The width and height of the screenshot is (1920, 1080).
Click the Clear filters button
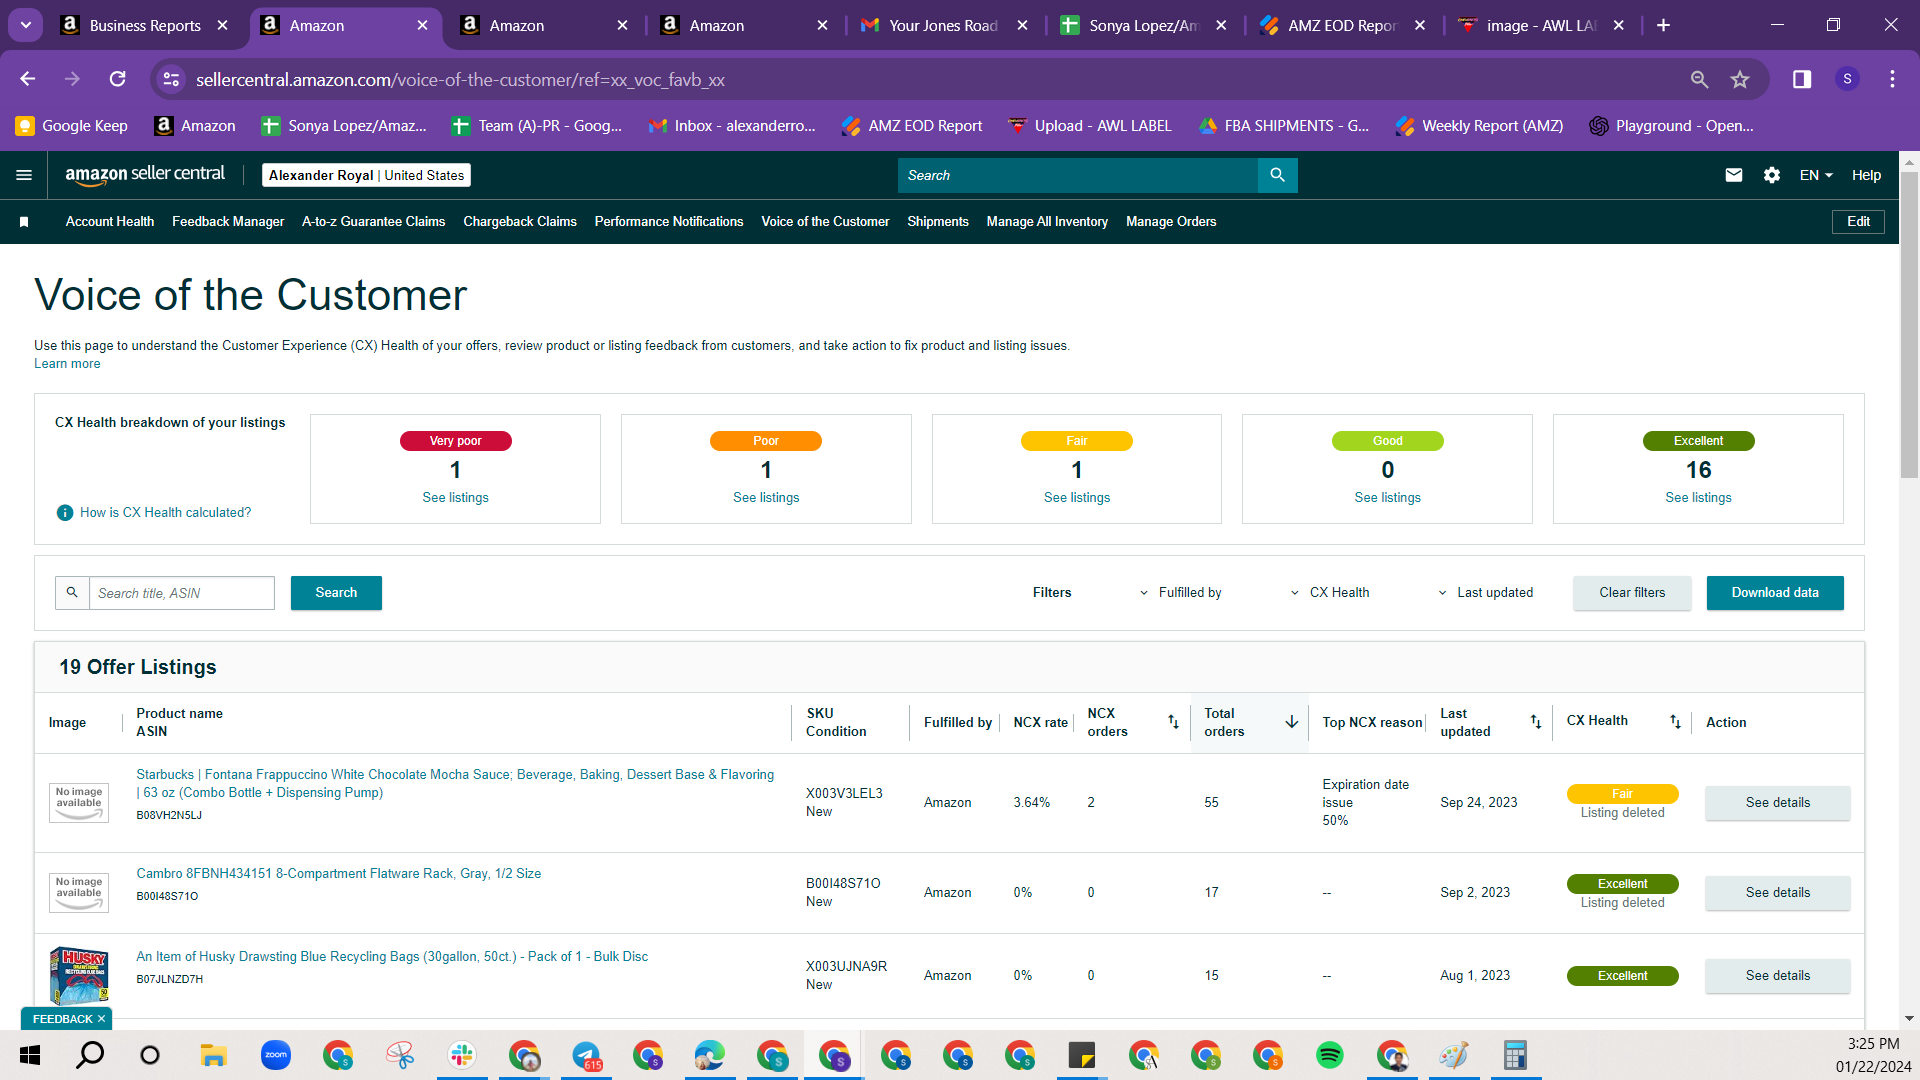click(x=1632, y=593)
